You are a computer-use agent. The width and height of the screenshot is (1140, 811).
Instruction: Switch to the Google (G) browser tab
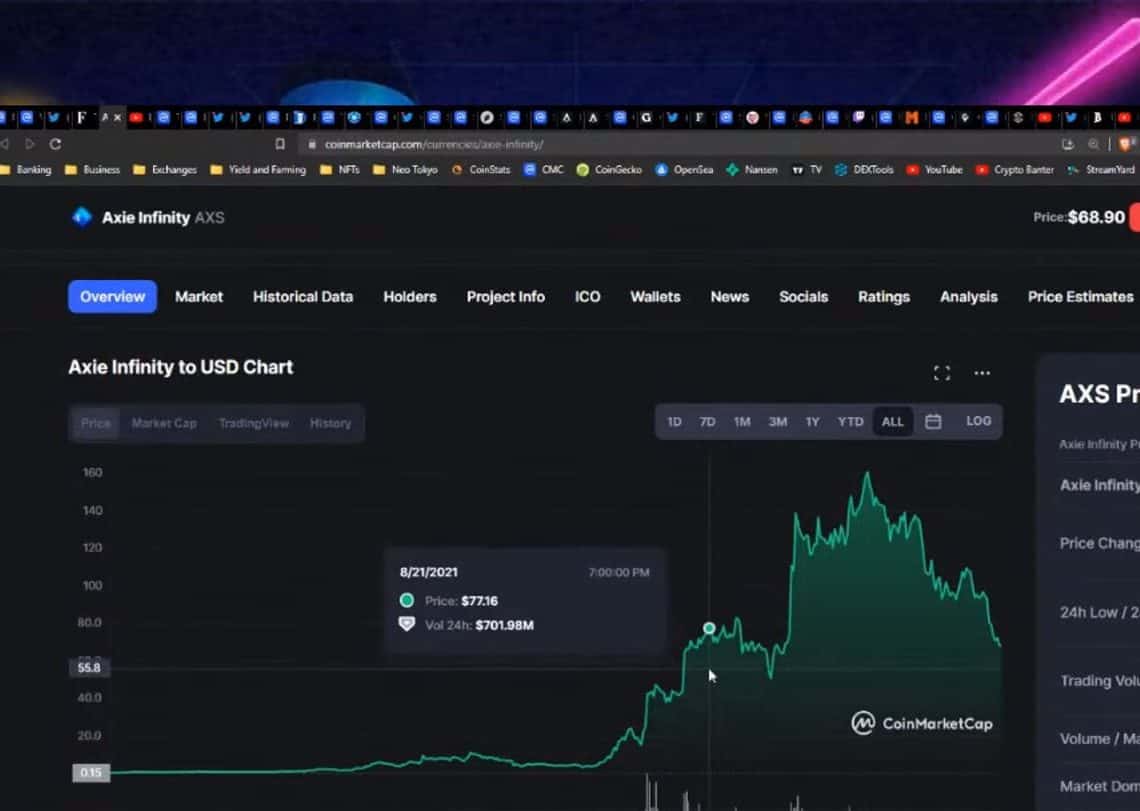(x=646, y=117)
